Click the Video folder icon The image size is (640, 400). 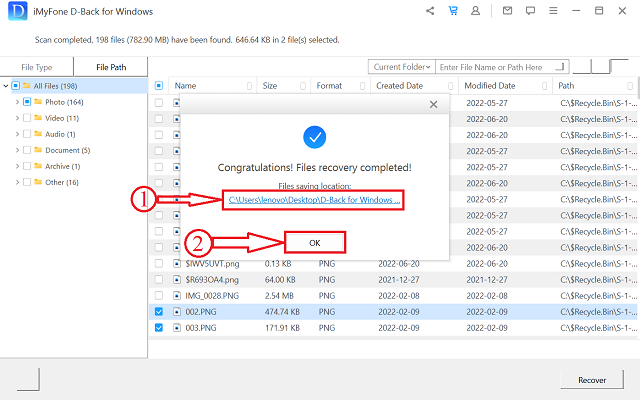(38, 118)
